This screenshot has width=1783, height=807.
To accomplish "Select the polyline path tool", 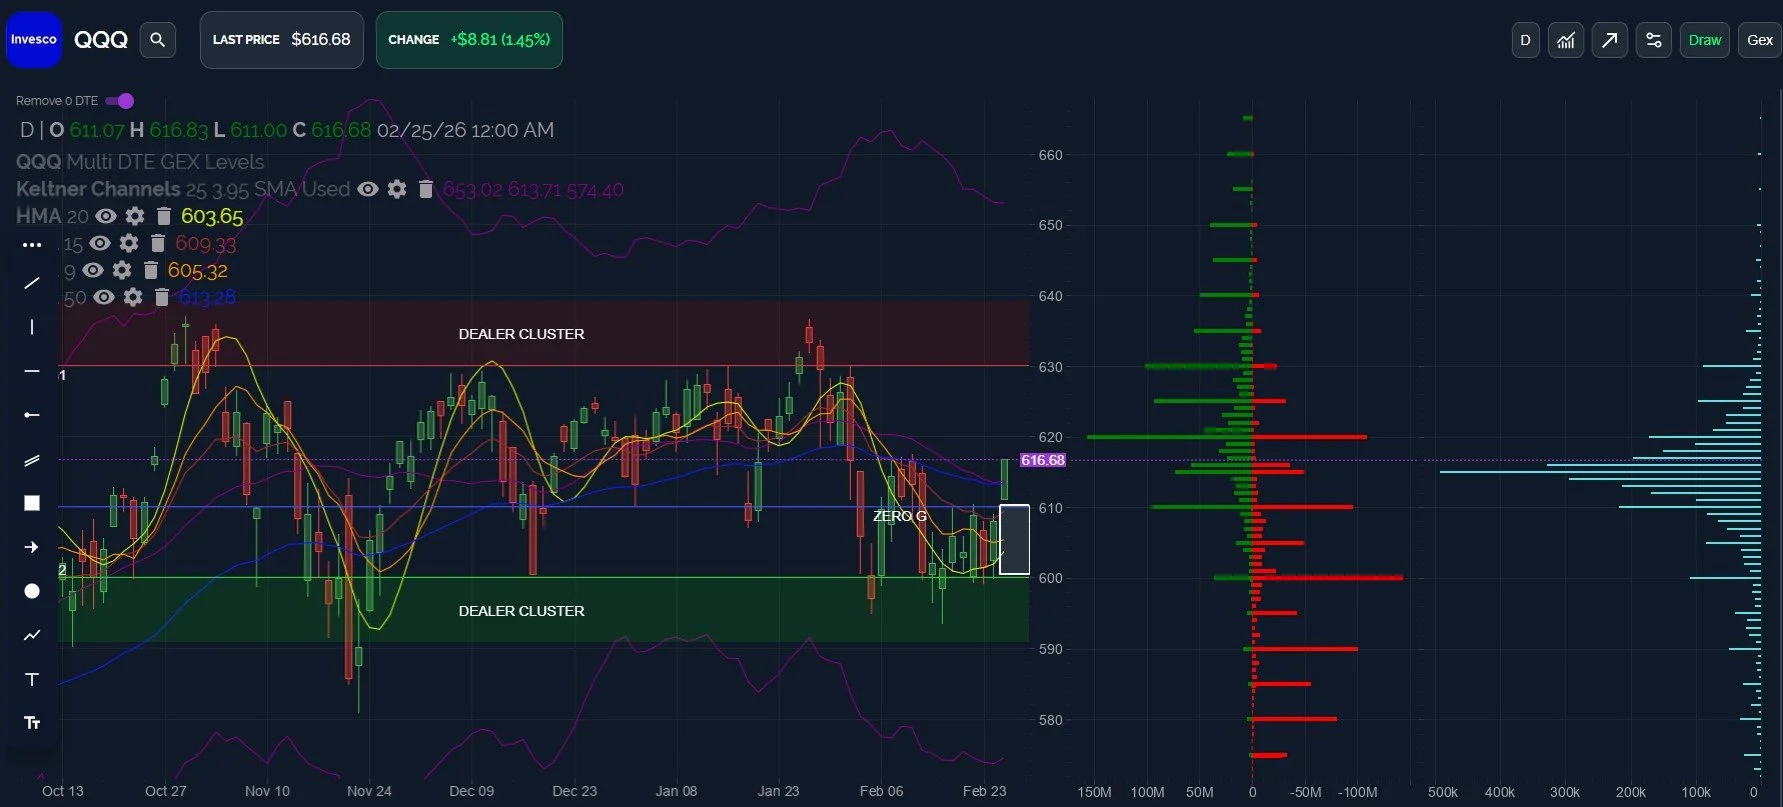I will tap(32, 635).
